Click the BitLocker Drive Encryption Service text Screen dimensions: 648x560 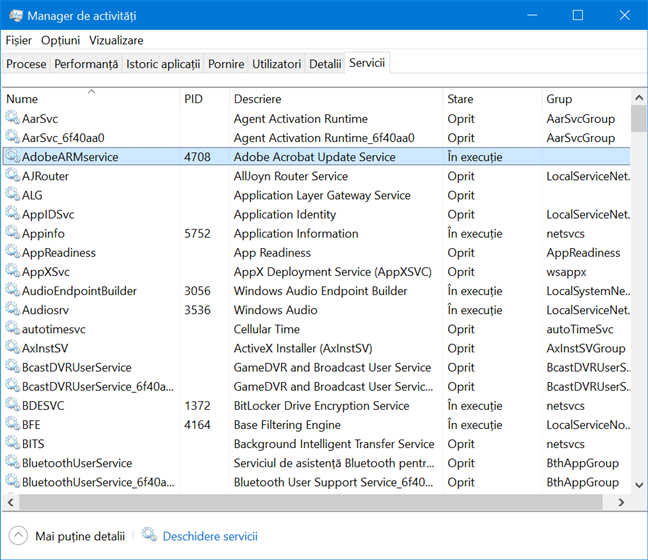click(321, 406)
